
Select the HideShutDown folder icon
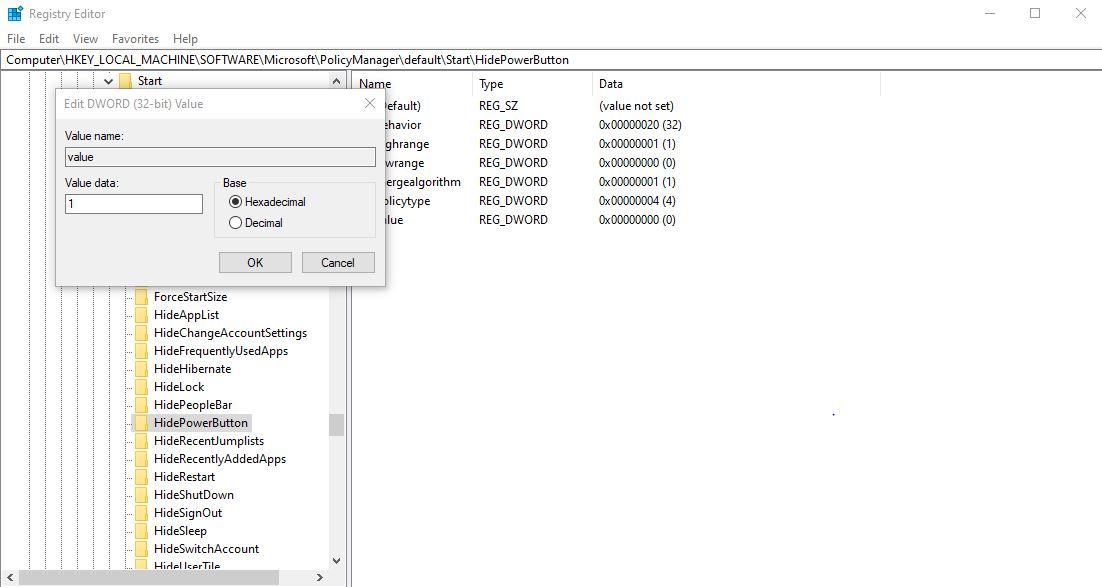[141, 495]
